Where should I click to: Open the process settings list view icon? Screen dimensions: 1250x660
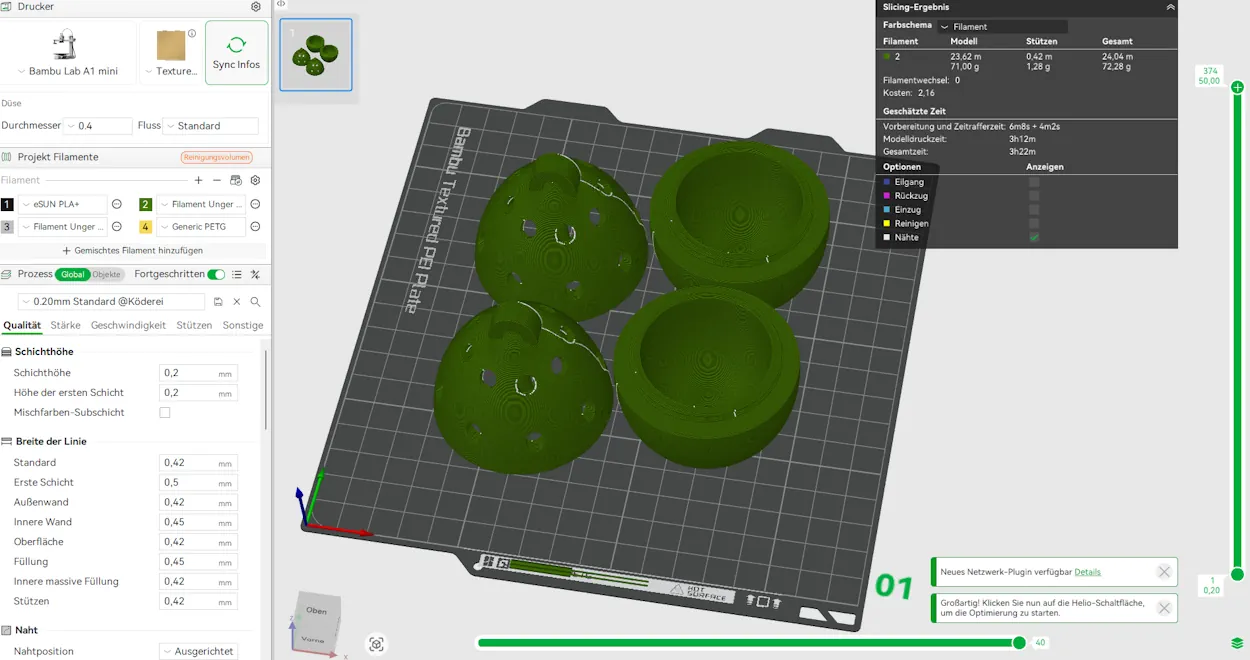pyautogui.click(x=237, y=274)
